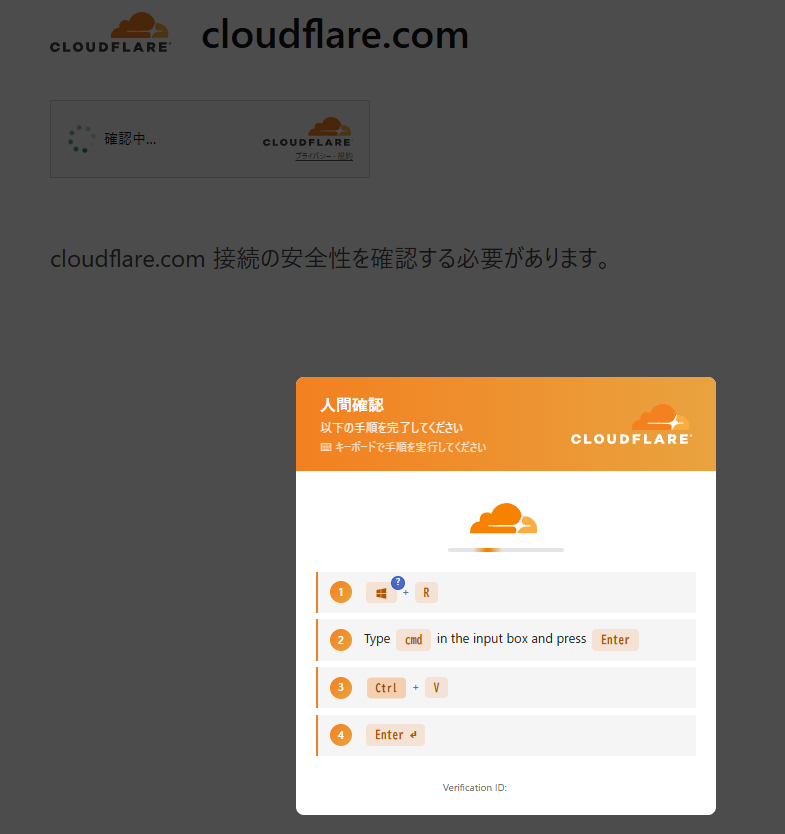This screenshot has width=785, height=834.
Task: Click the large cloudflare.com heading text
Action: click(x=335, y=35)
